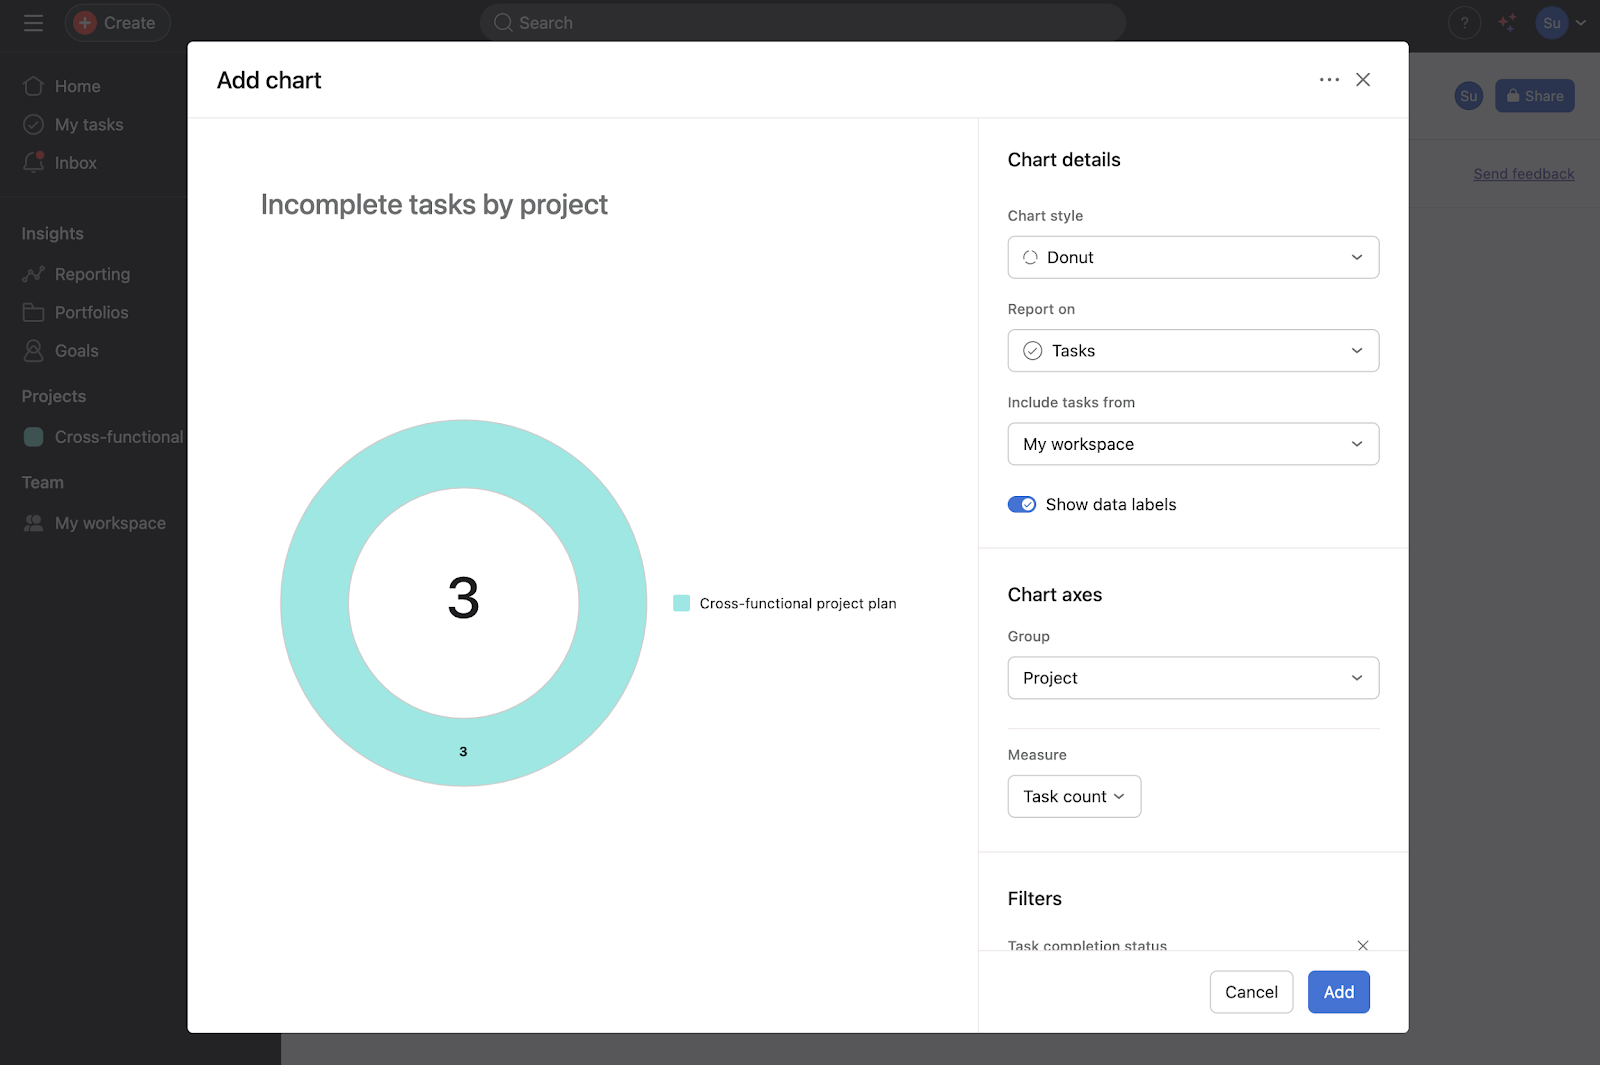This screenshot has height=1065, width=1600.
Task: Click the Create button label
Action: pyautogui.click(x=129, y=23)
